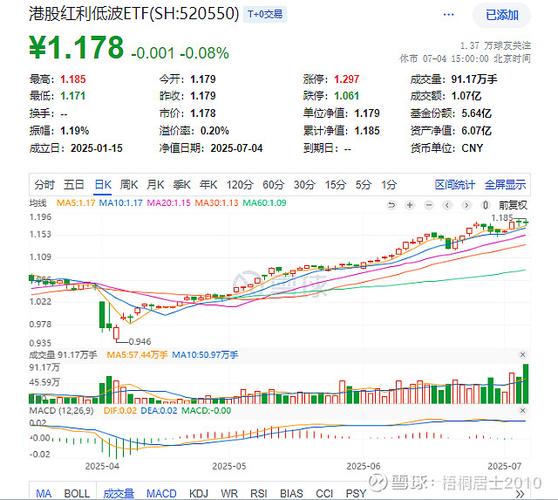Screen dimensions: 558x500
Task: Enable the BIAS indicator
Action: (x=291, y=494)
